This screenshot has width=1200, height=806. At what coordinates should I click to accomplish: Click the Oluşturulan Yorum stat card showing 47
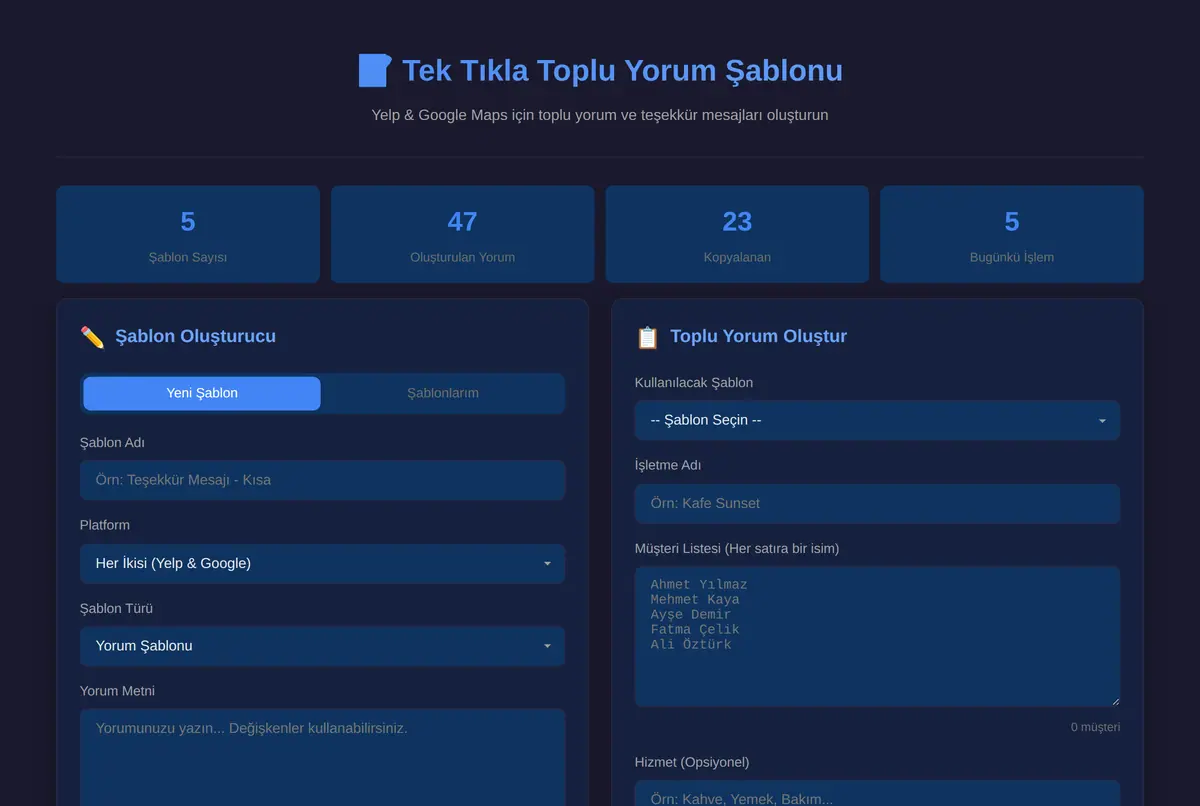(462, 234)
